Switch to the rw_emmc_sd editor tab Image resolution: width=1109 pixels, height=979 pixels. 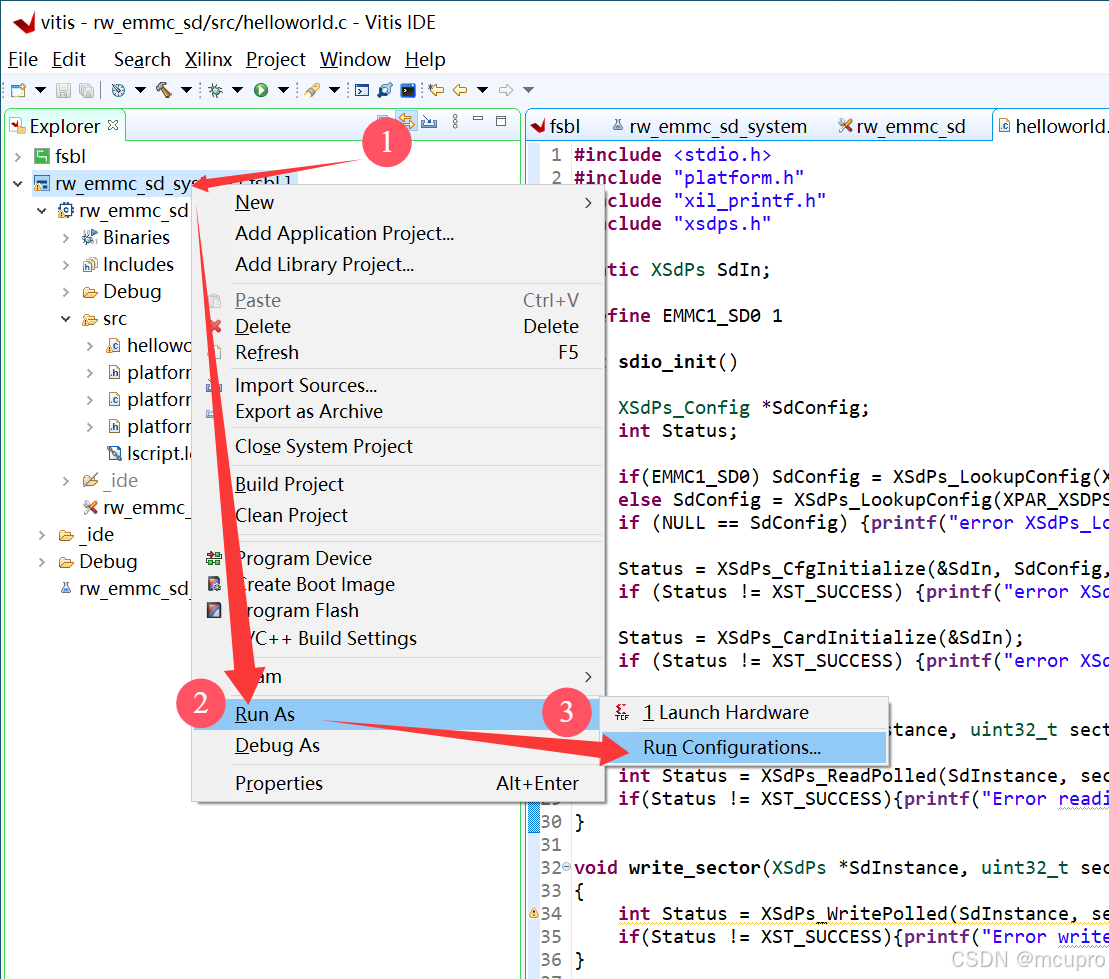(x=902, y=127)
